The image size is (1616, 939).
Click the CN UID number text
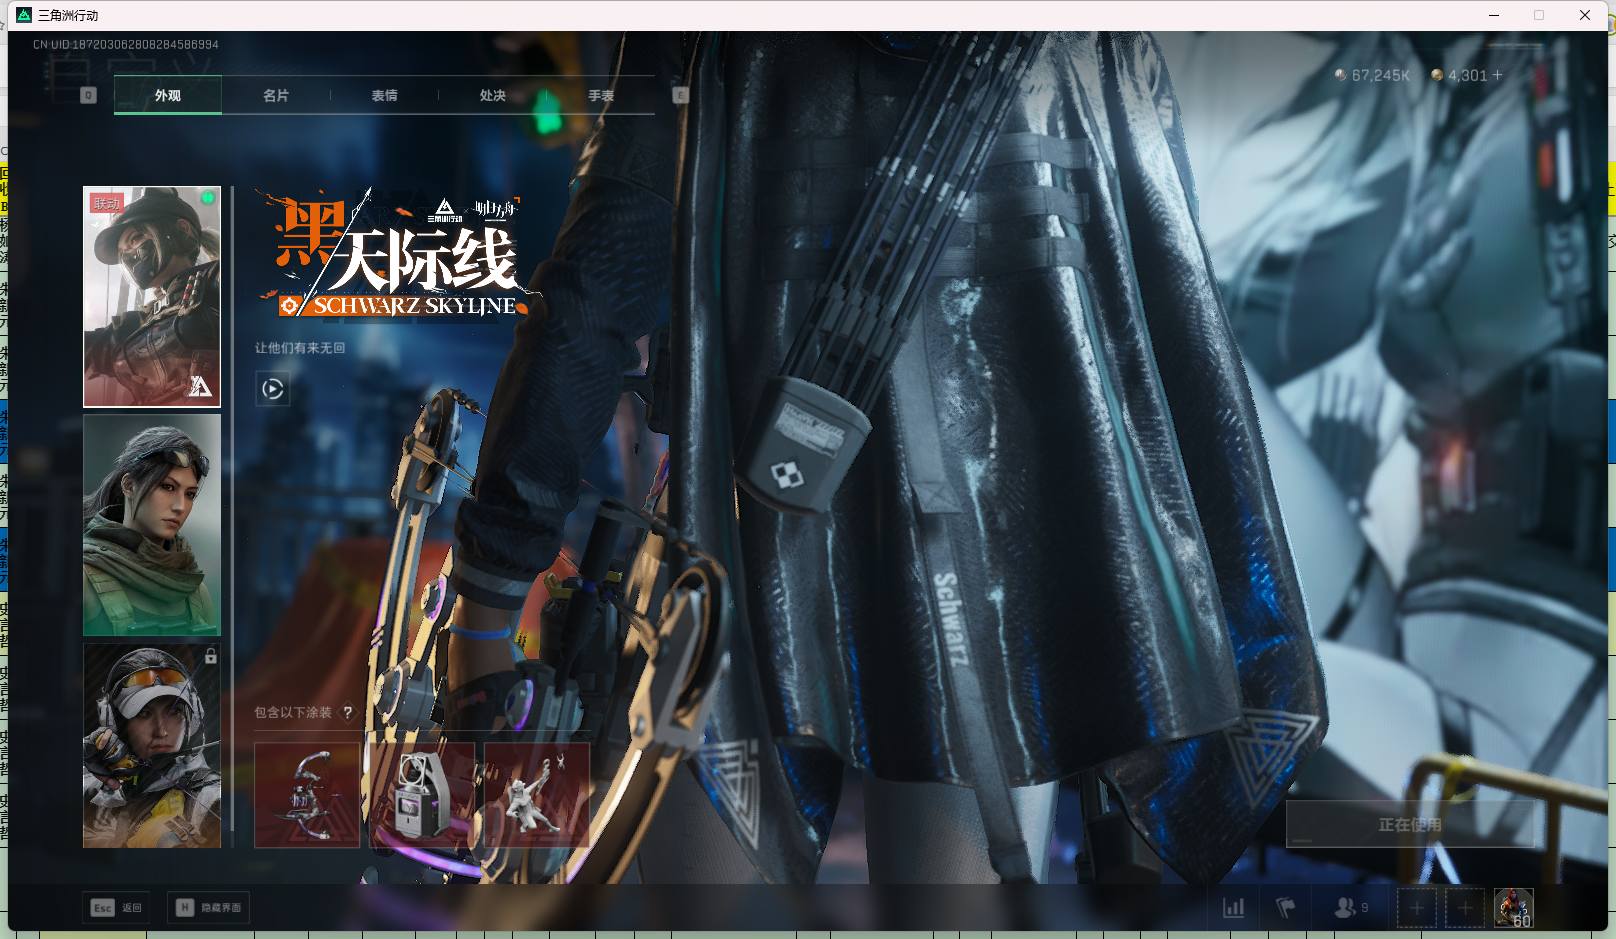click(126, 44)
